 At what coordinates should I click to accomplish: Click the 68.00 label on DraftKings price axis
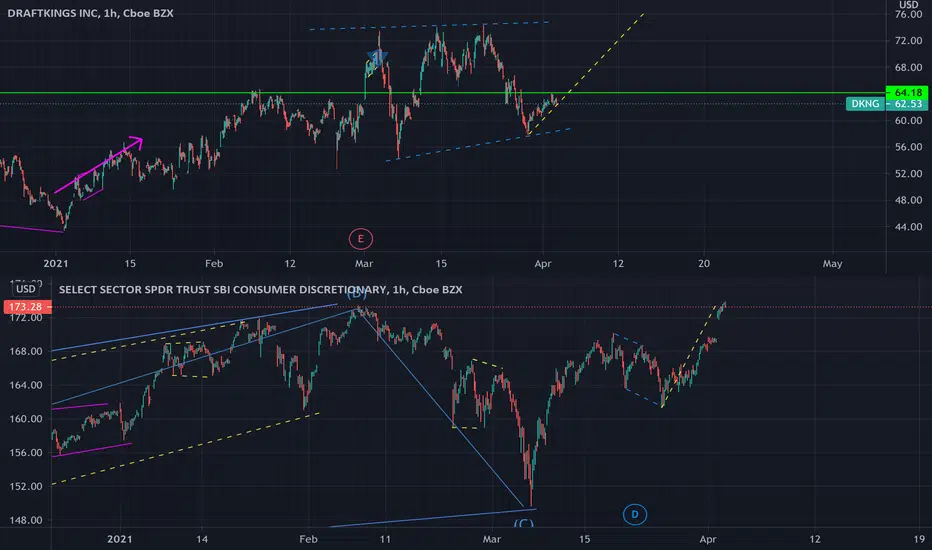pyautogui.click(x=908, y=67)
